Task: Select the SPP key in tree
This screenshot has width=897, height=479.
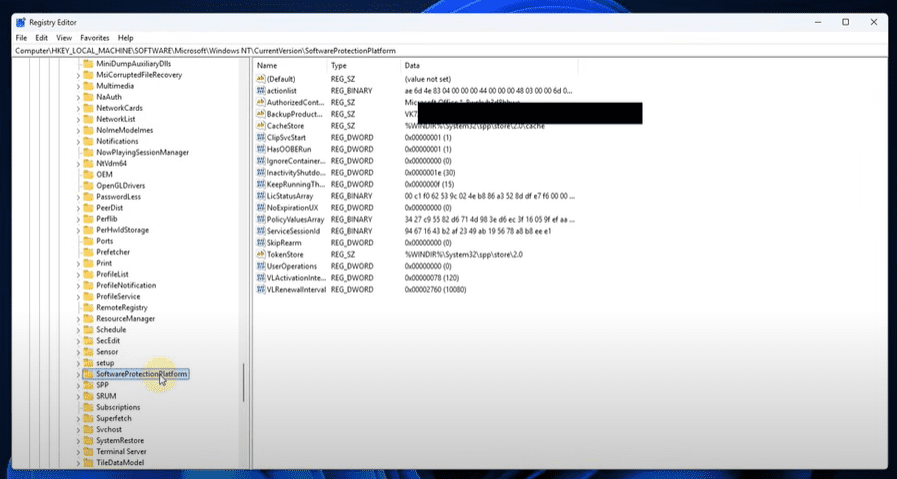Action: point(102,385)
